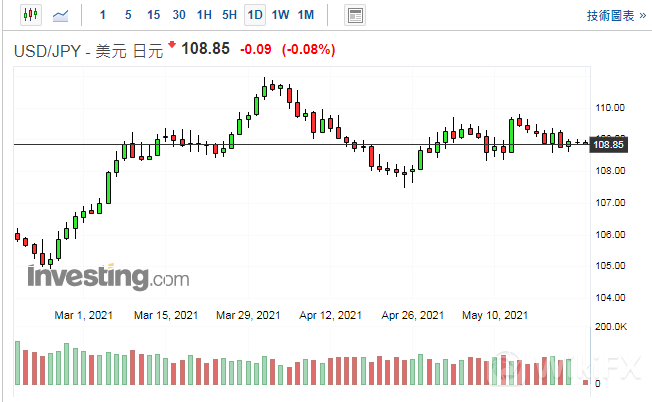Choose the 5H timeframe
The height and width of the screenshot is (402, 652).
[x=229, y=15]
